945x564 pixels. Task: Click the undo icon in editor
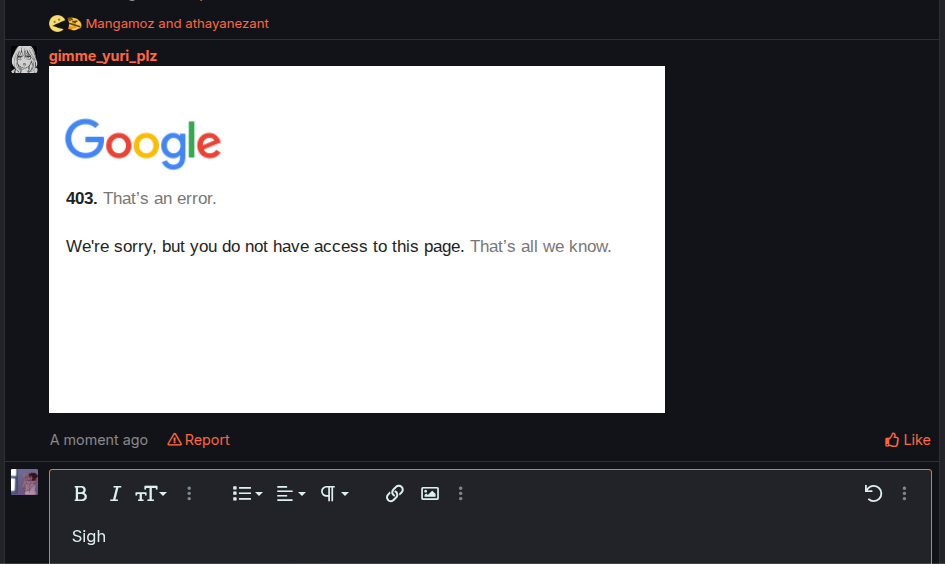pos(873,493)
